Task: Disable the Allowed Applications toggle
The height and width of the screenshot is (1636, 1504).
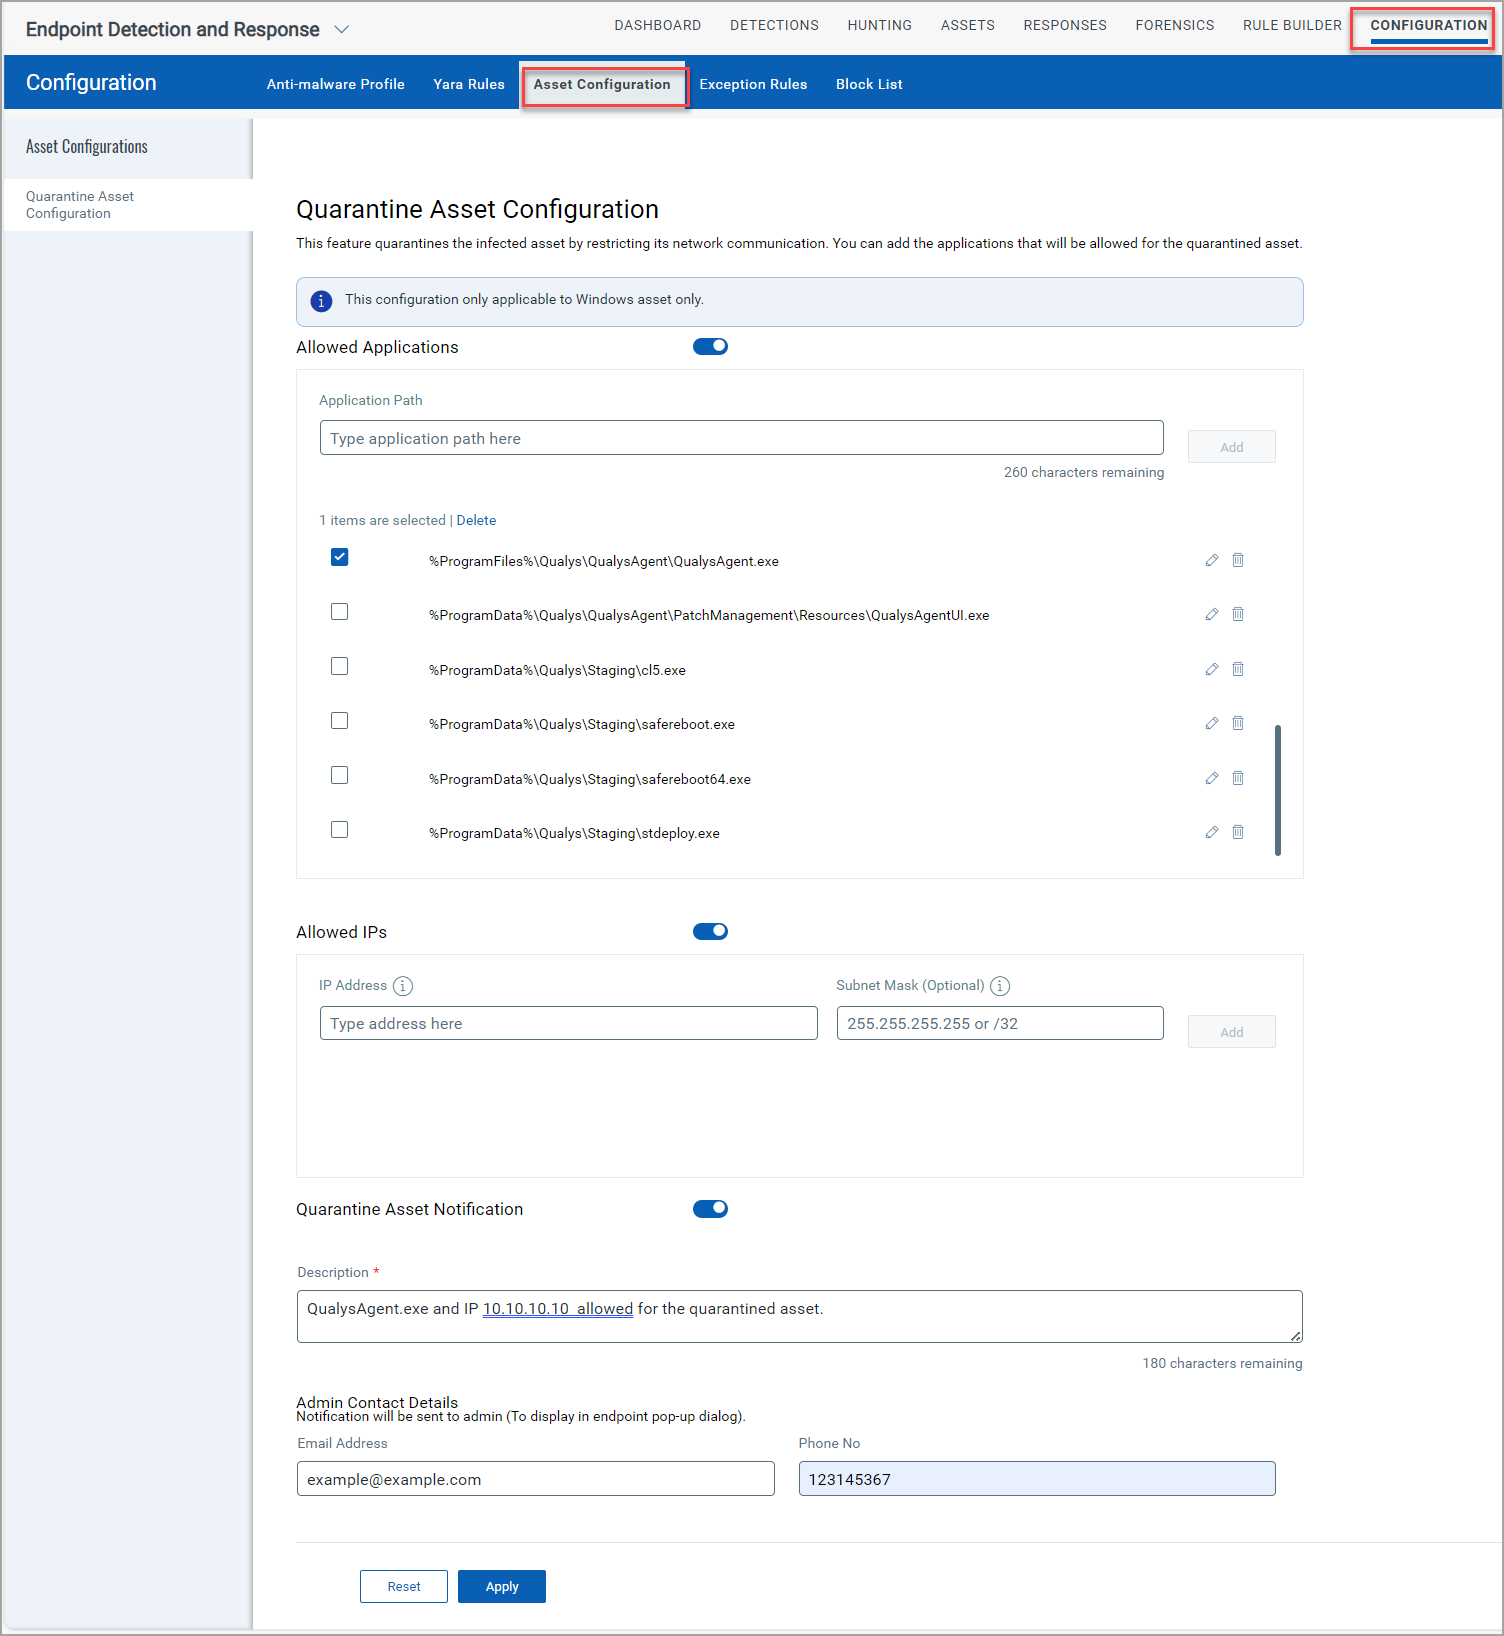Action: tap(710, 346)
